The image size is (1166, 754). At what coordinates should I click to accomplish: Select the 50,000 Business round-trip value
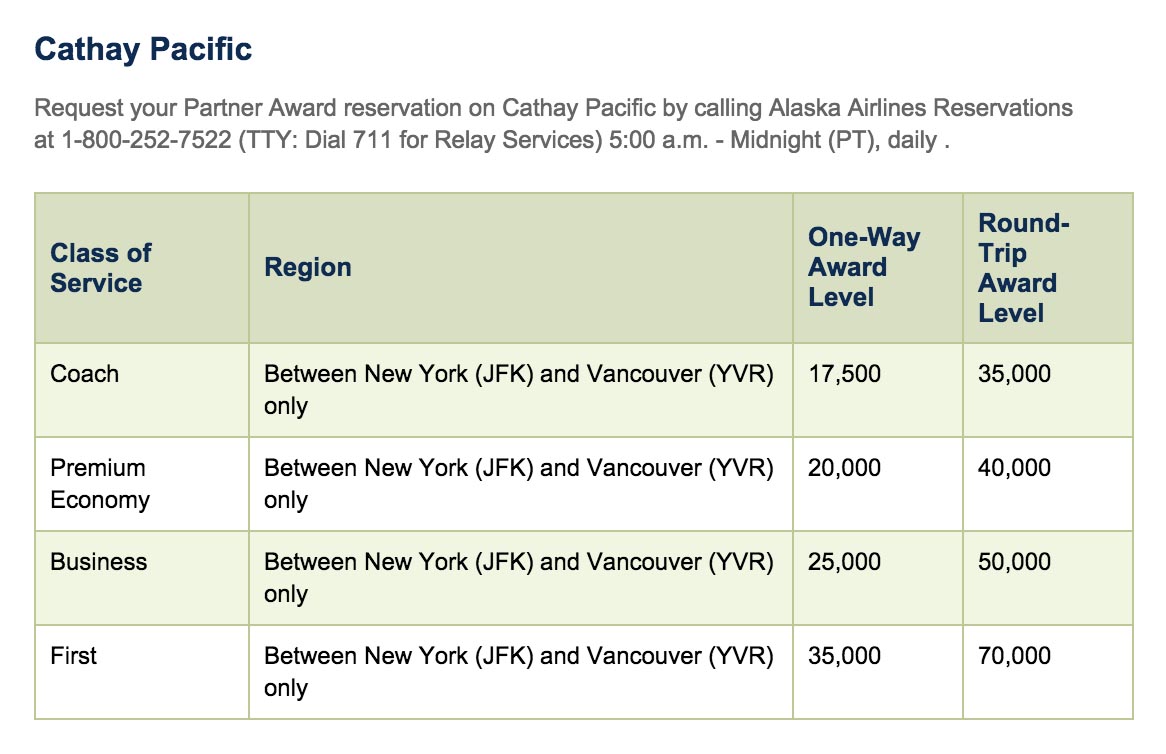tap(1015, 562)
